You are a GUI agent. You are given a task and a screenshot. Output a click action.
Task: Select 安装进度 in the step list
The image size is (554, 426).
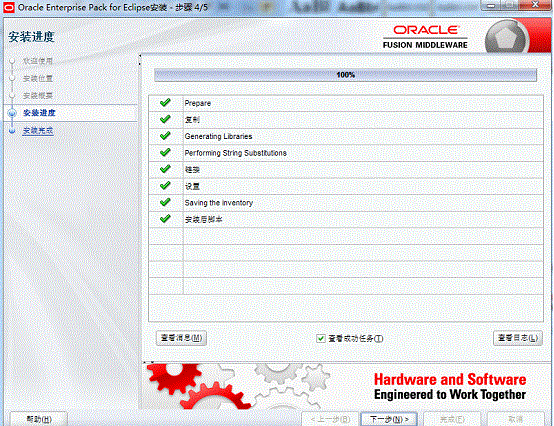click(x=39, y=113)
